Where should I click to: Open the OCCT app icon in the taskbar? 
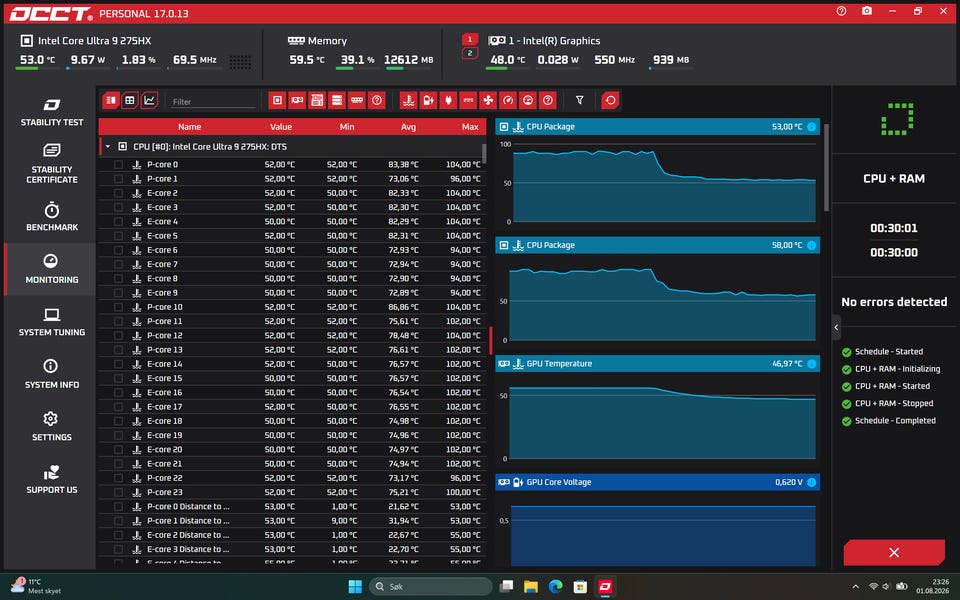tap(605, 587)
